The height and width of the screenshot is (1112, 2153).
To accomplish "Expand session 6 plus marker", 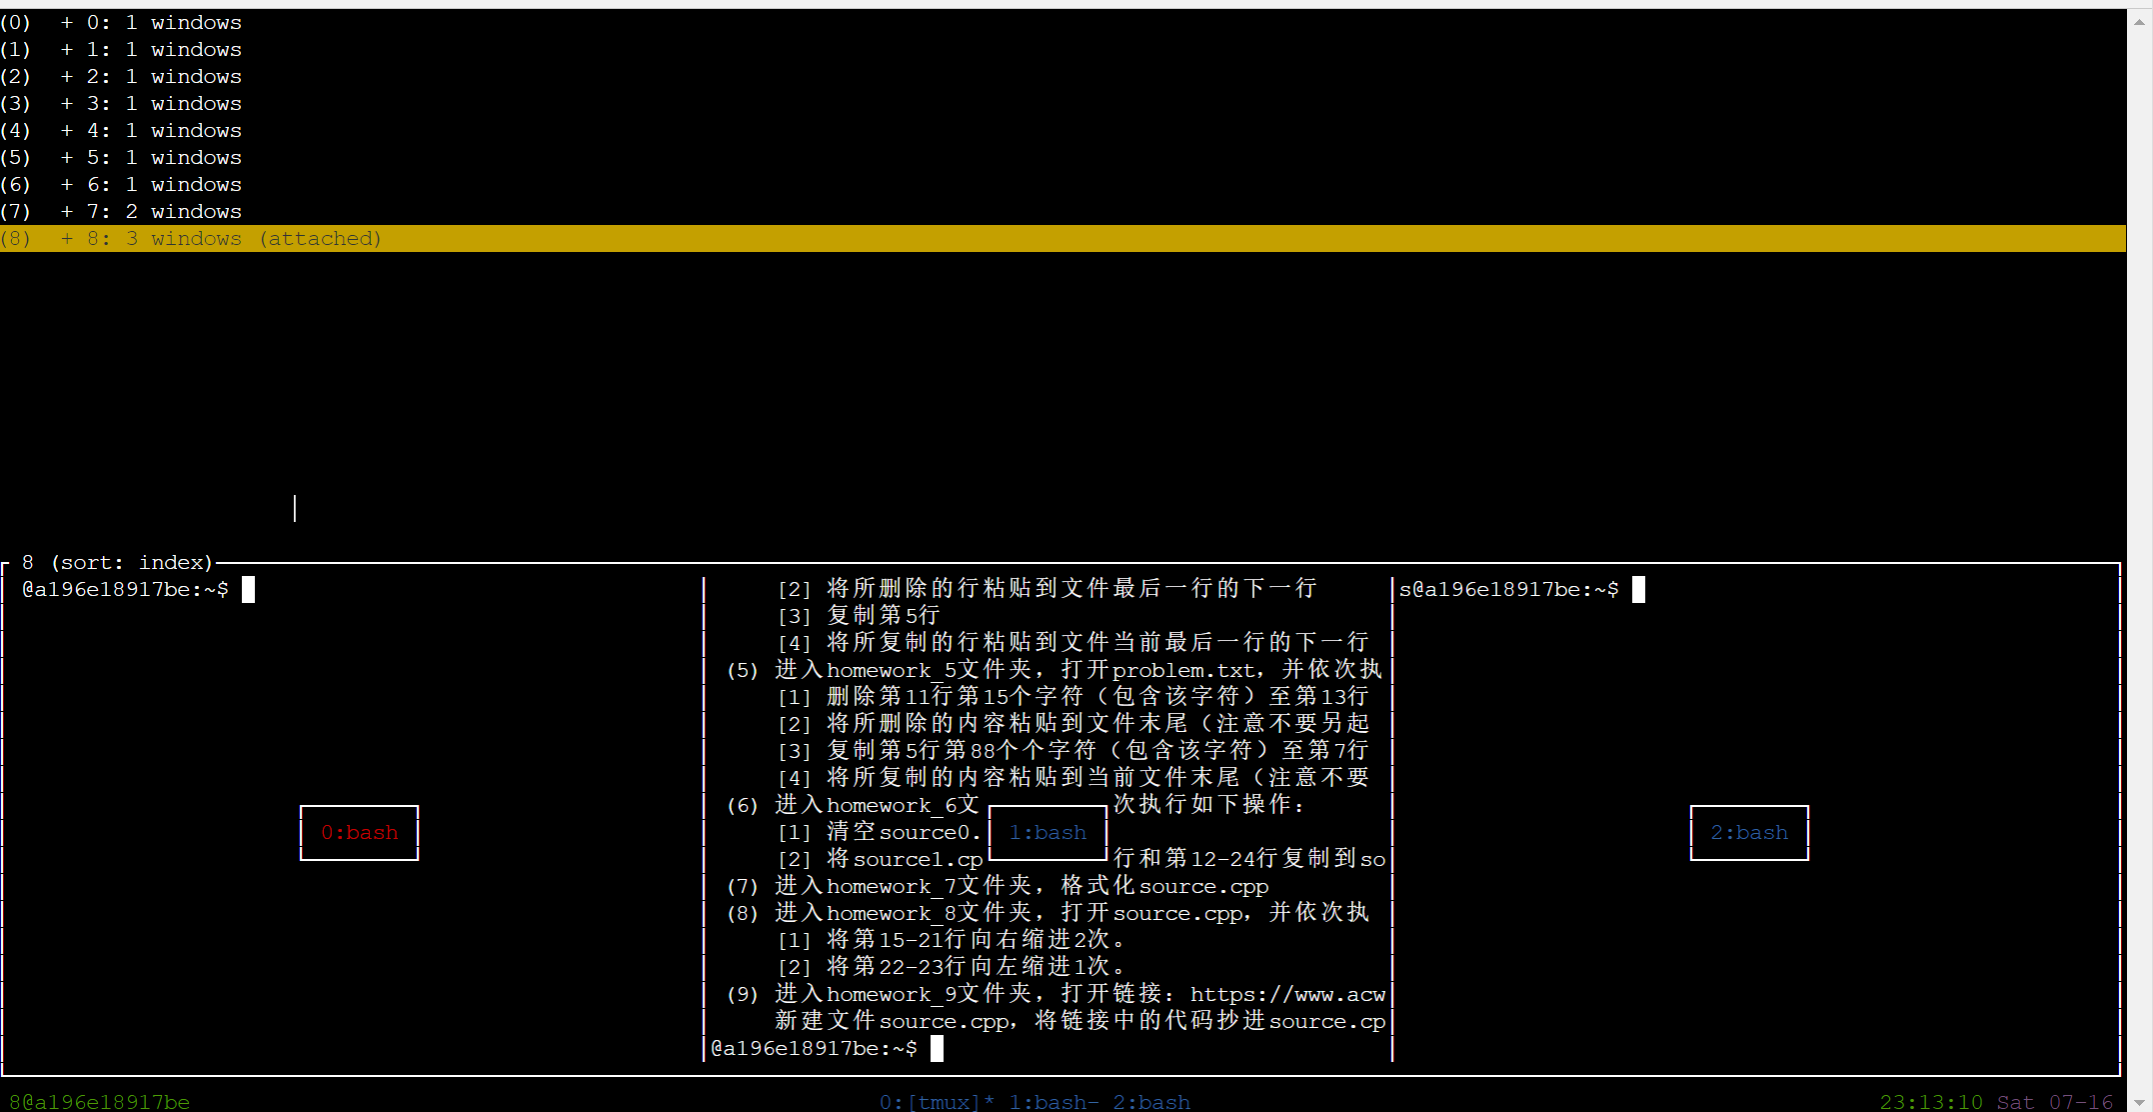I will click(x=67, y=184).
